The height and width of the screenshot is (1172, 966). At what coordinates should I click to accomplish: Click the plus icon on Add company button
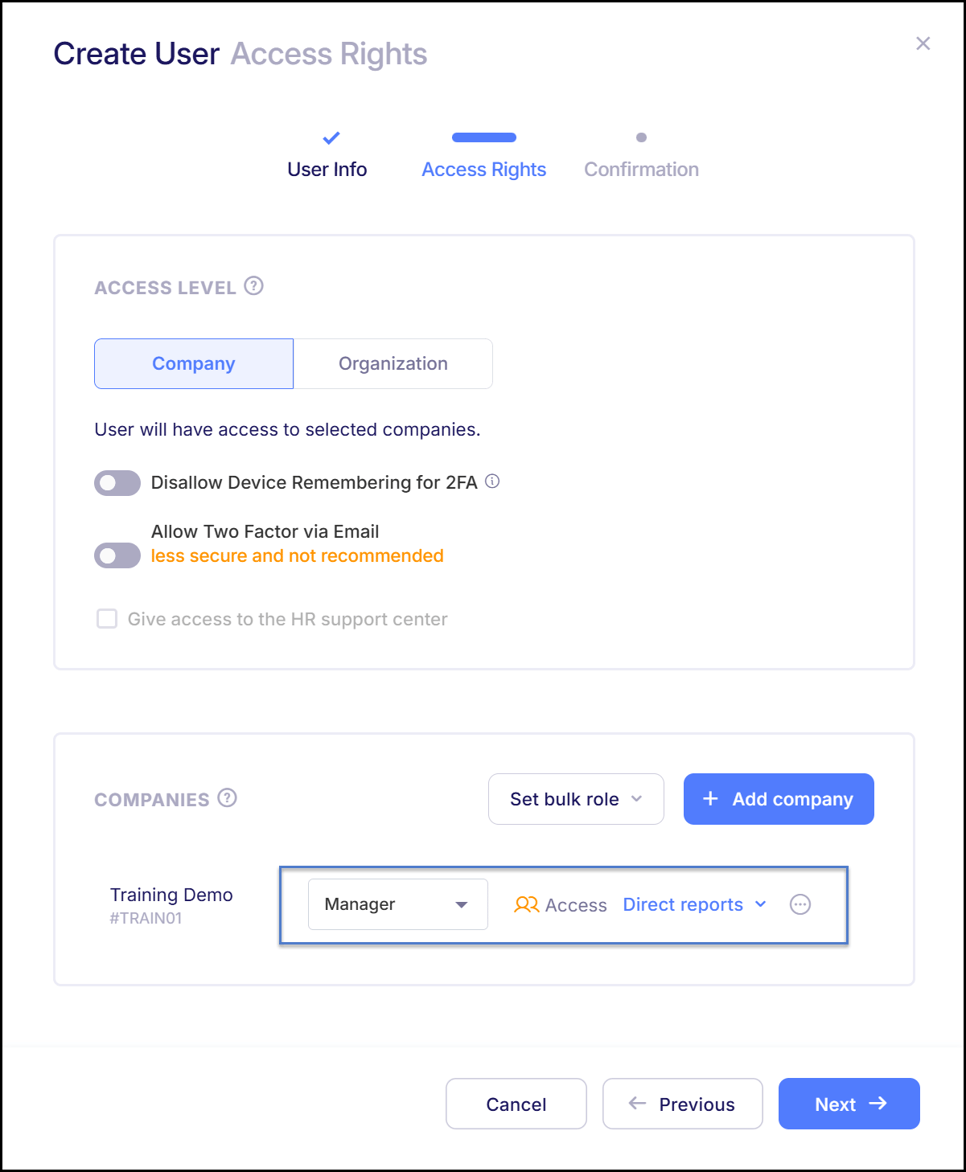(710, 798)
